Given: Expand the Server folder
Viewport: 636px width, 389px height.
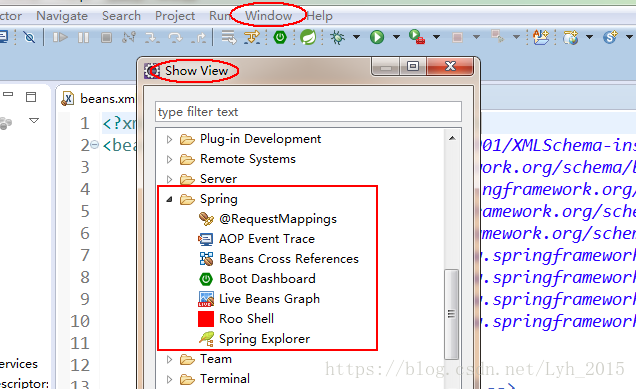Looking at the screenshot, I should 170,179.
